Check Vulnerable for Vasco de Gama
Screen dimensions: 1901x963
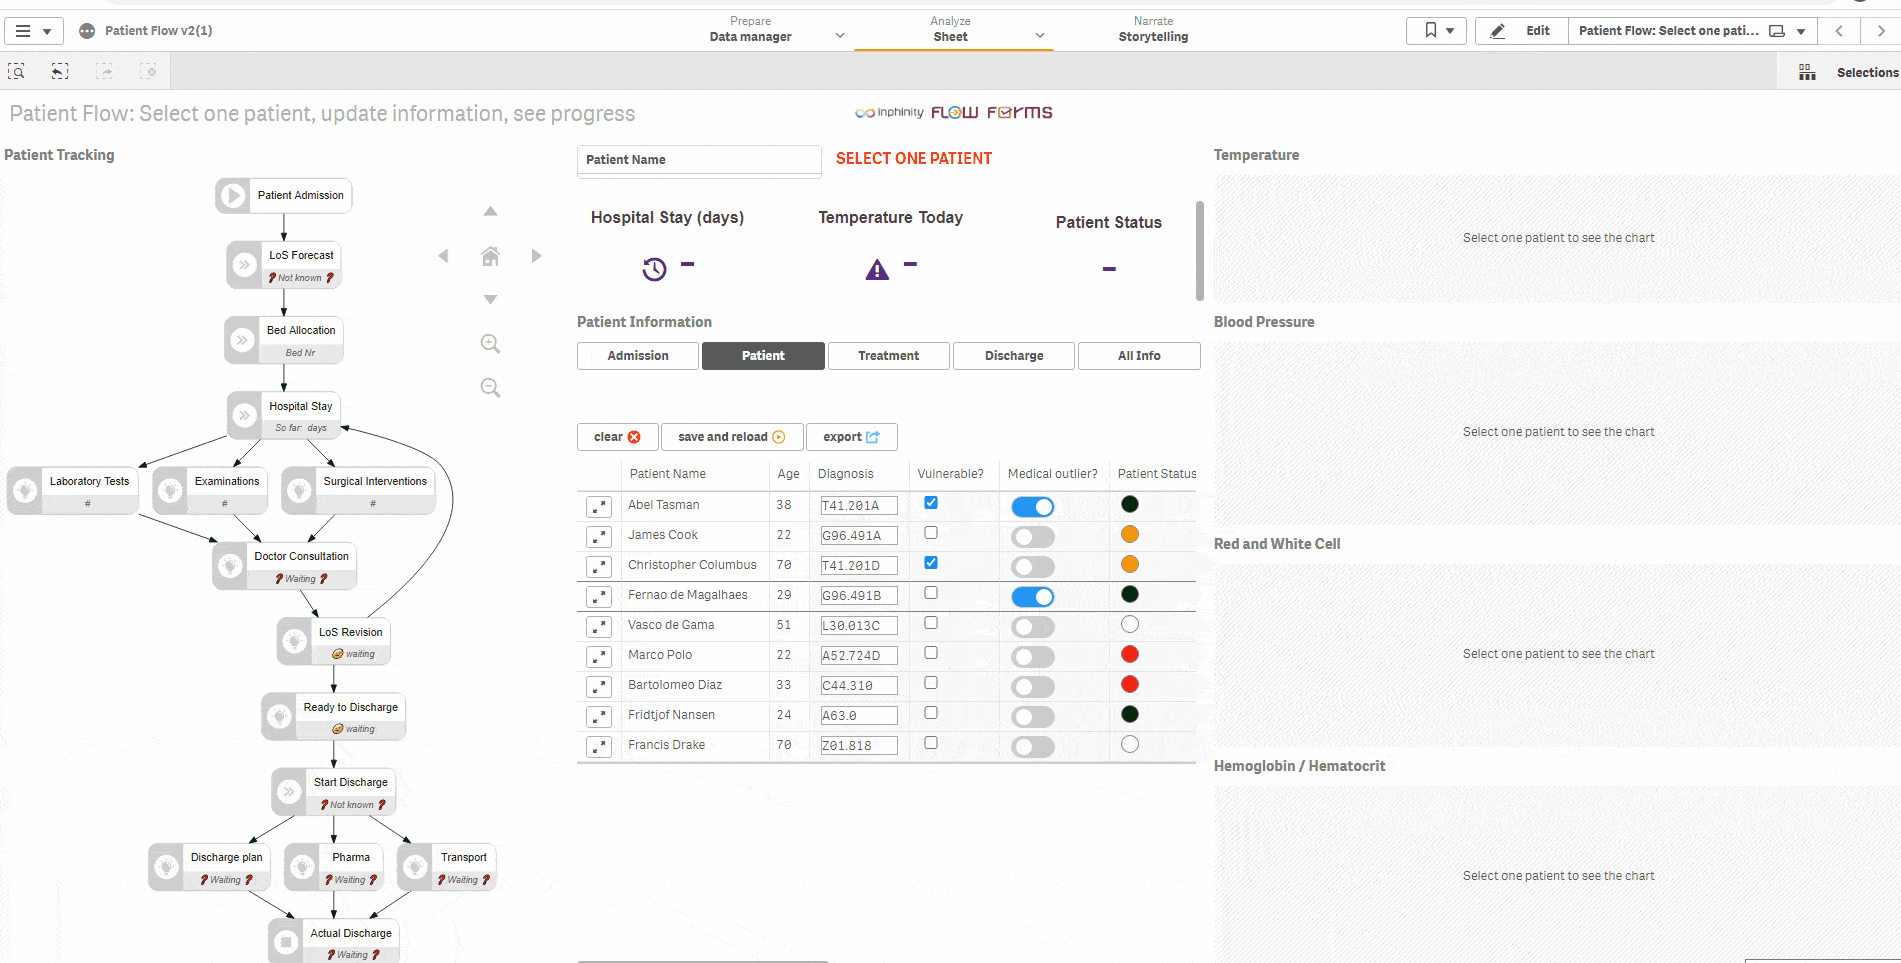click(931, 623)
